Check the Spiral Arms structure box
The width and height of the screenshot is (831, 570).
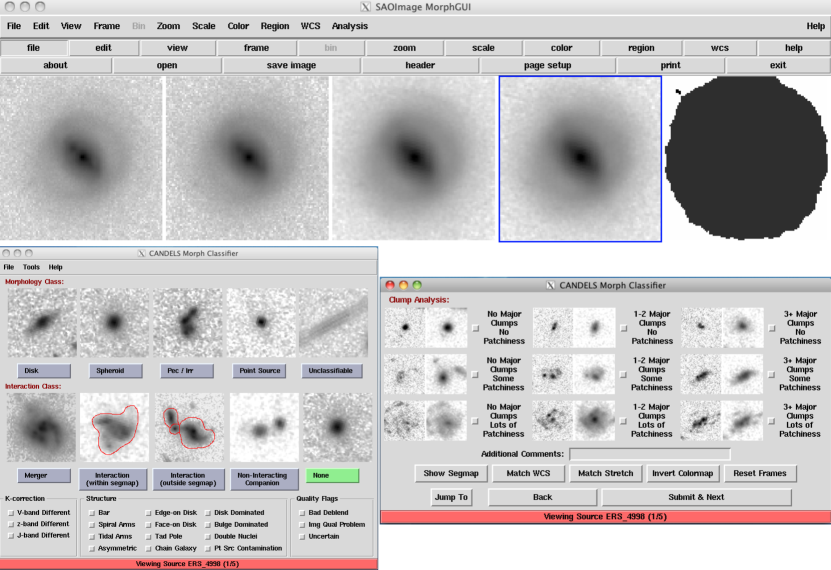click(91, 524)
